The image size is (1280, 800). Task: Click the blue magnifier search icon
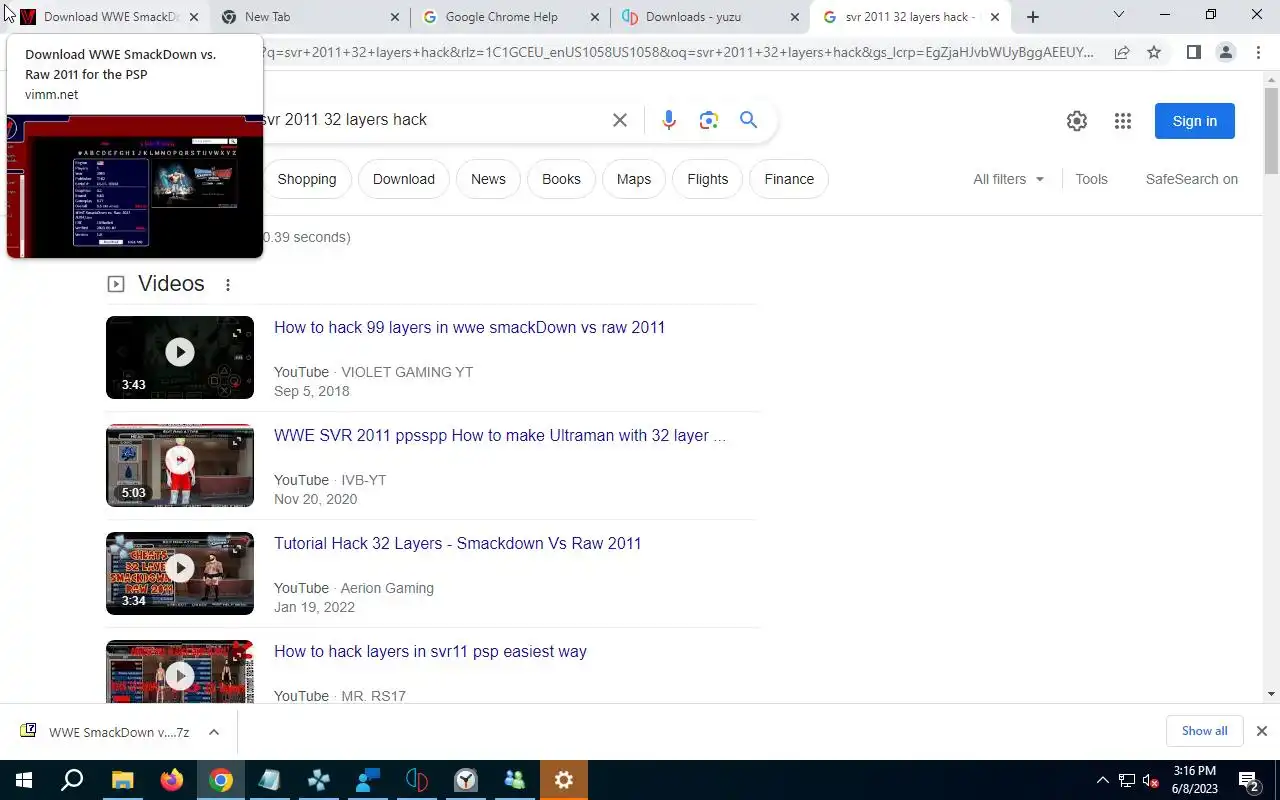(748, 120)
